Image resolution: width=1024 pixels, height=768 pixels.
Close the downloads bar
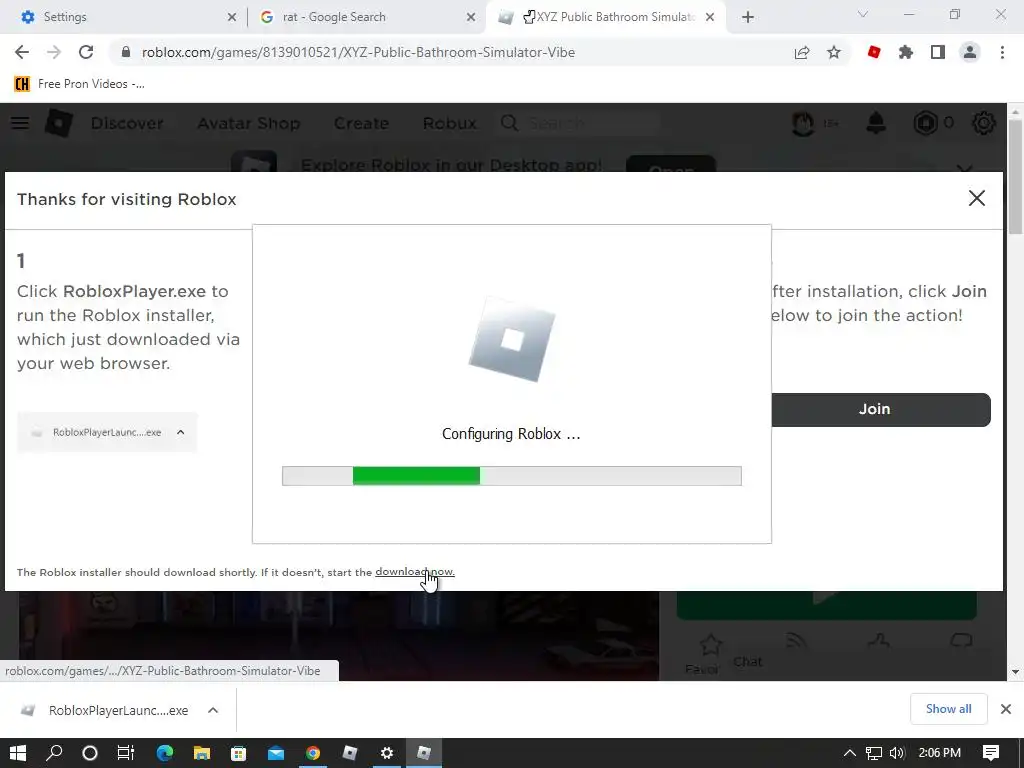1006,709
